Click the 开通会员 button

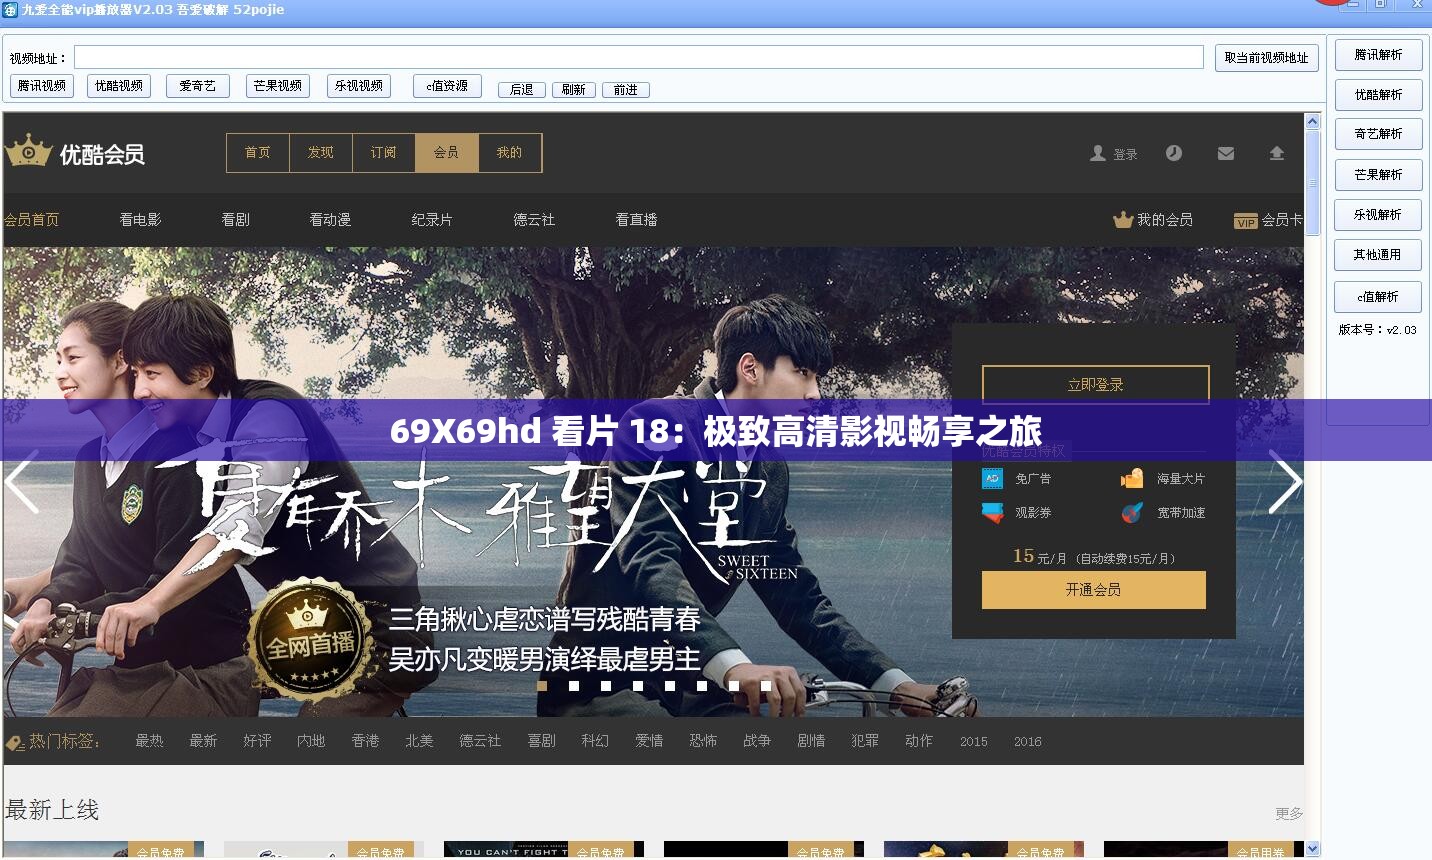[x=1094, y=590]
